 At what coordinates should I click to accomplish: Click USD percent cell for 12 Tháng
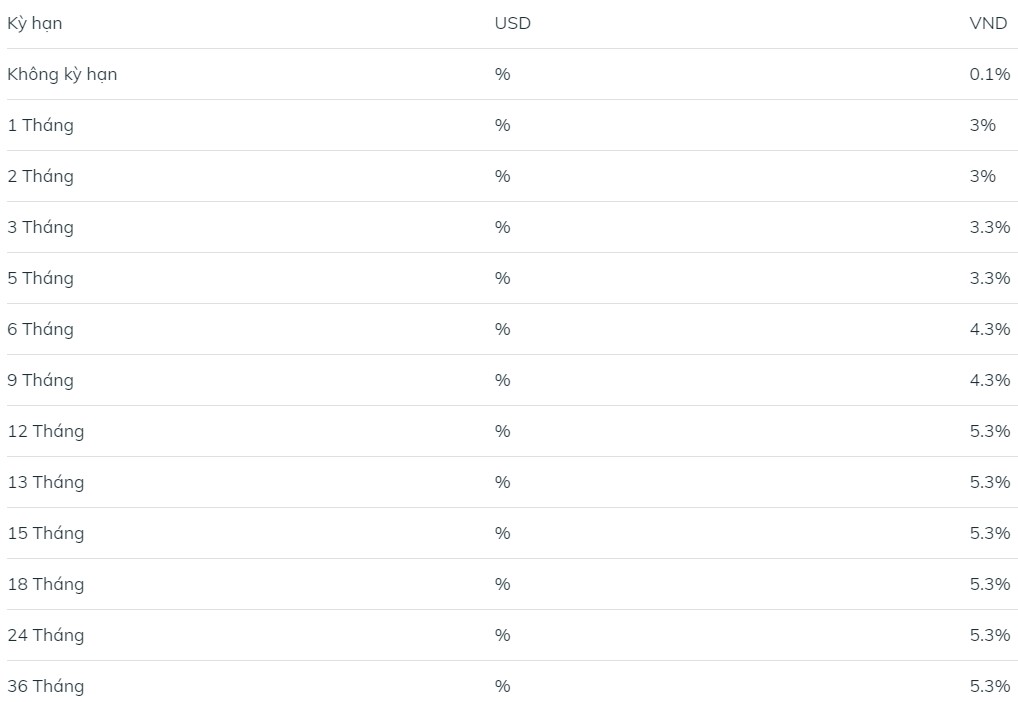coord(502,431)
